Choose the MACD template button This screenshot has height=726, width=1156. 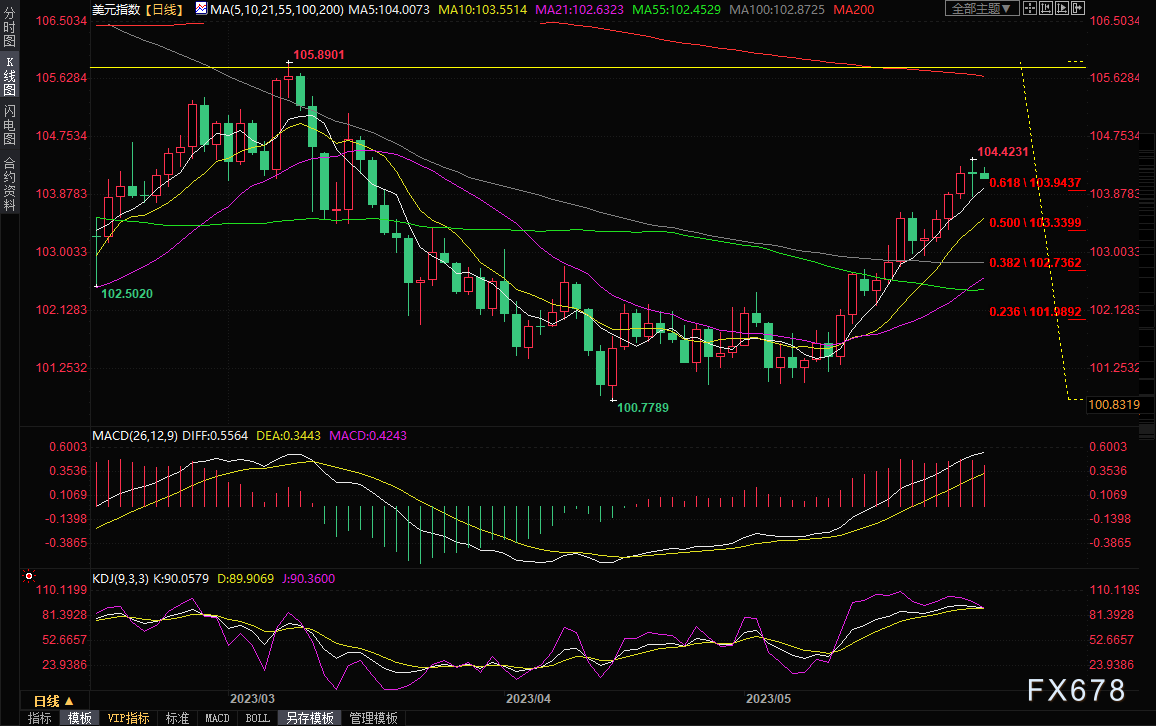[217, 718]
